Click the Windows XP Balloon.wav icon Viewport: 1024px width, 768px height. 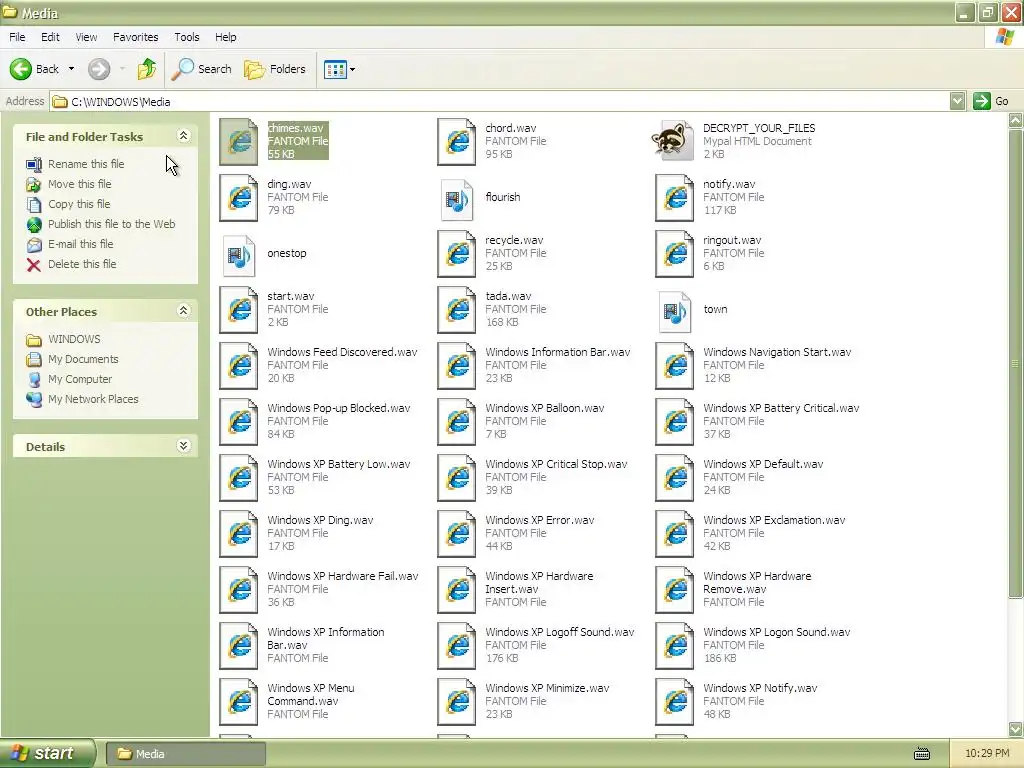(456, 422)
